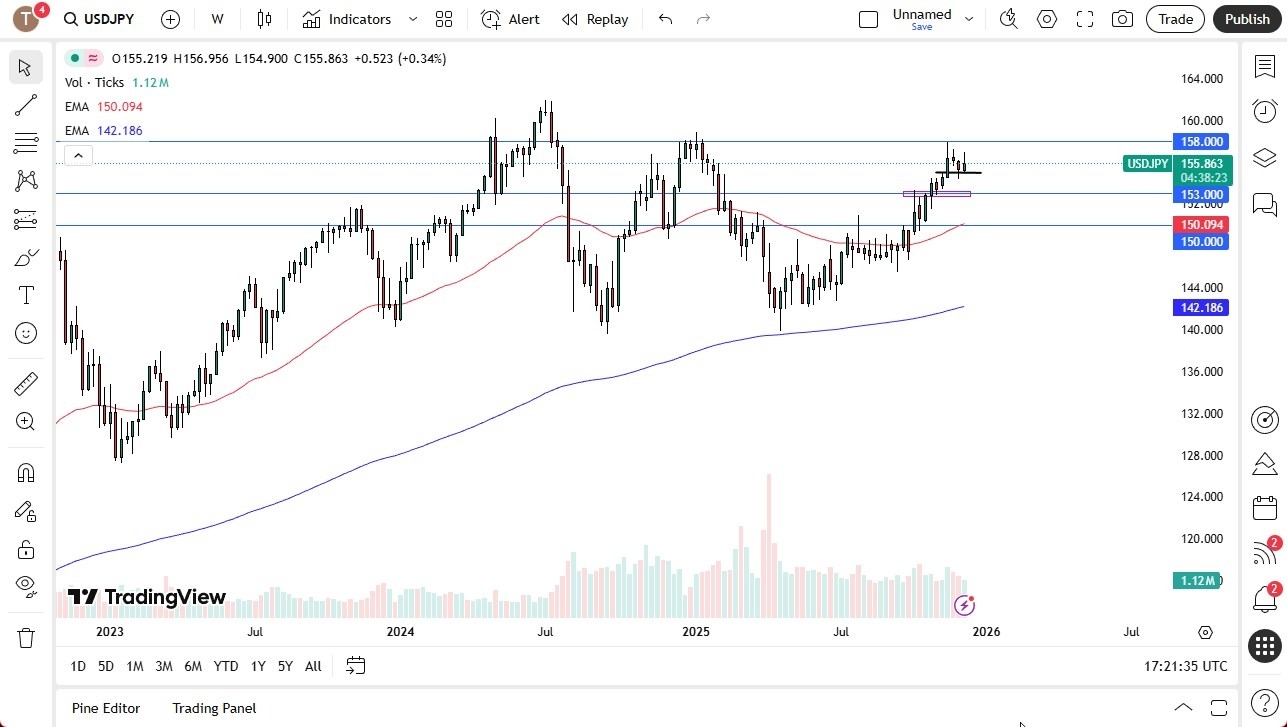Click the red EMA 150.094 price label
Viewport: 1287px width, 727px height.
click(x=1200, y=225)
